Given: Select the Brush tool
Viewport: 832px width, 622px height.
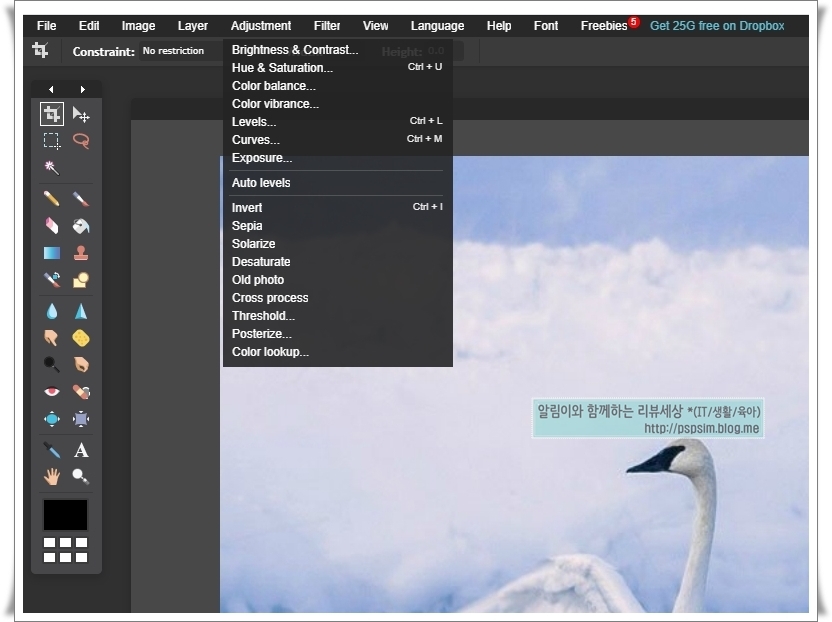Looking at the screenshot, I should point(81,199).
